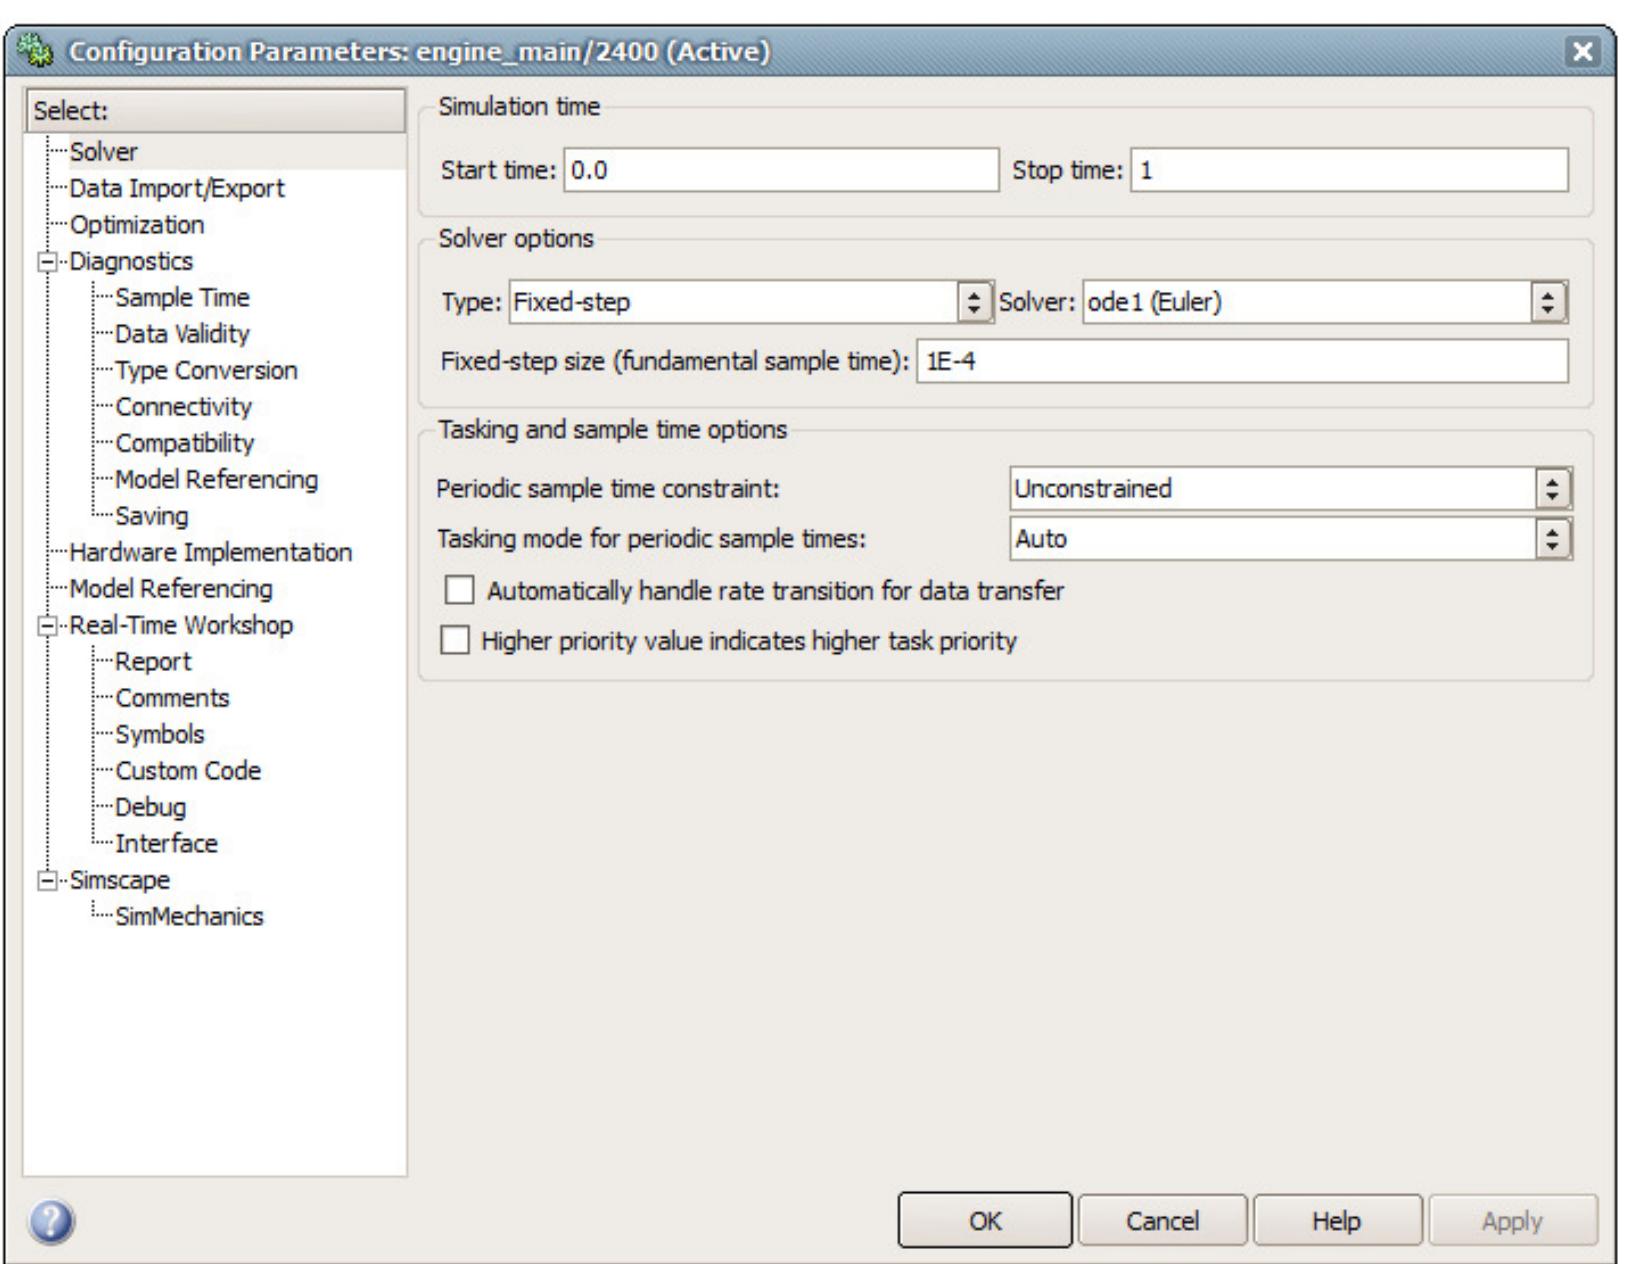Collapse the Diagnostics tree node
This screenshot has width=1630, height=1264.
coord(46,262)
